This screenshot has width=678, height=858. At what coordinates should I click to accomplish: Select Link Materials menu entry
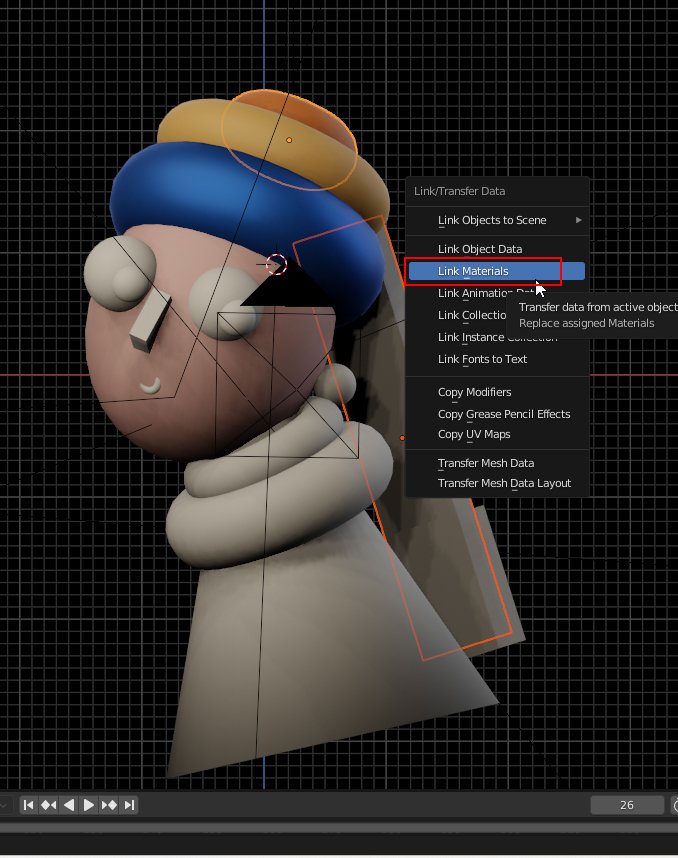coord(497,271)
